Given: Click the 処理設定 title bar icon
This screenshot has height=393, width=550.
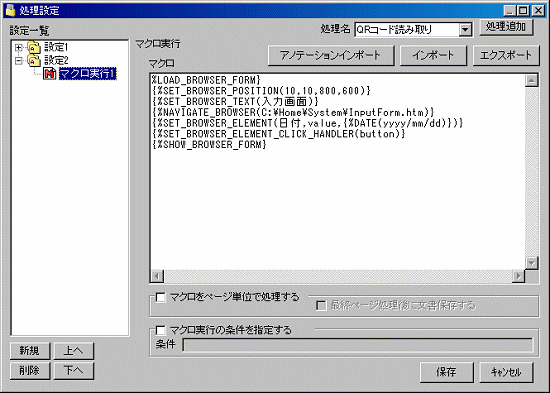Looking at the screenshot, I should coord(11,10).
